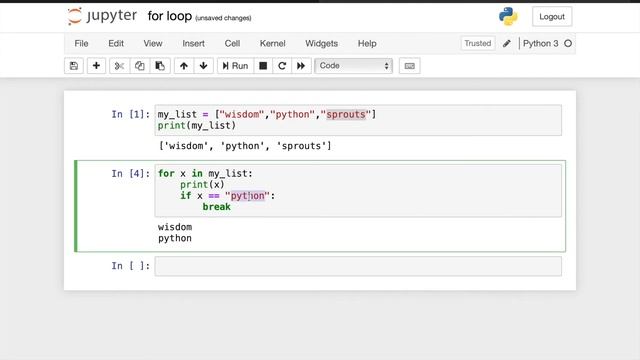Click the output line 'wisdom'
The image size is (640, 360).
click(175, 227)
